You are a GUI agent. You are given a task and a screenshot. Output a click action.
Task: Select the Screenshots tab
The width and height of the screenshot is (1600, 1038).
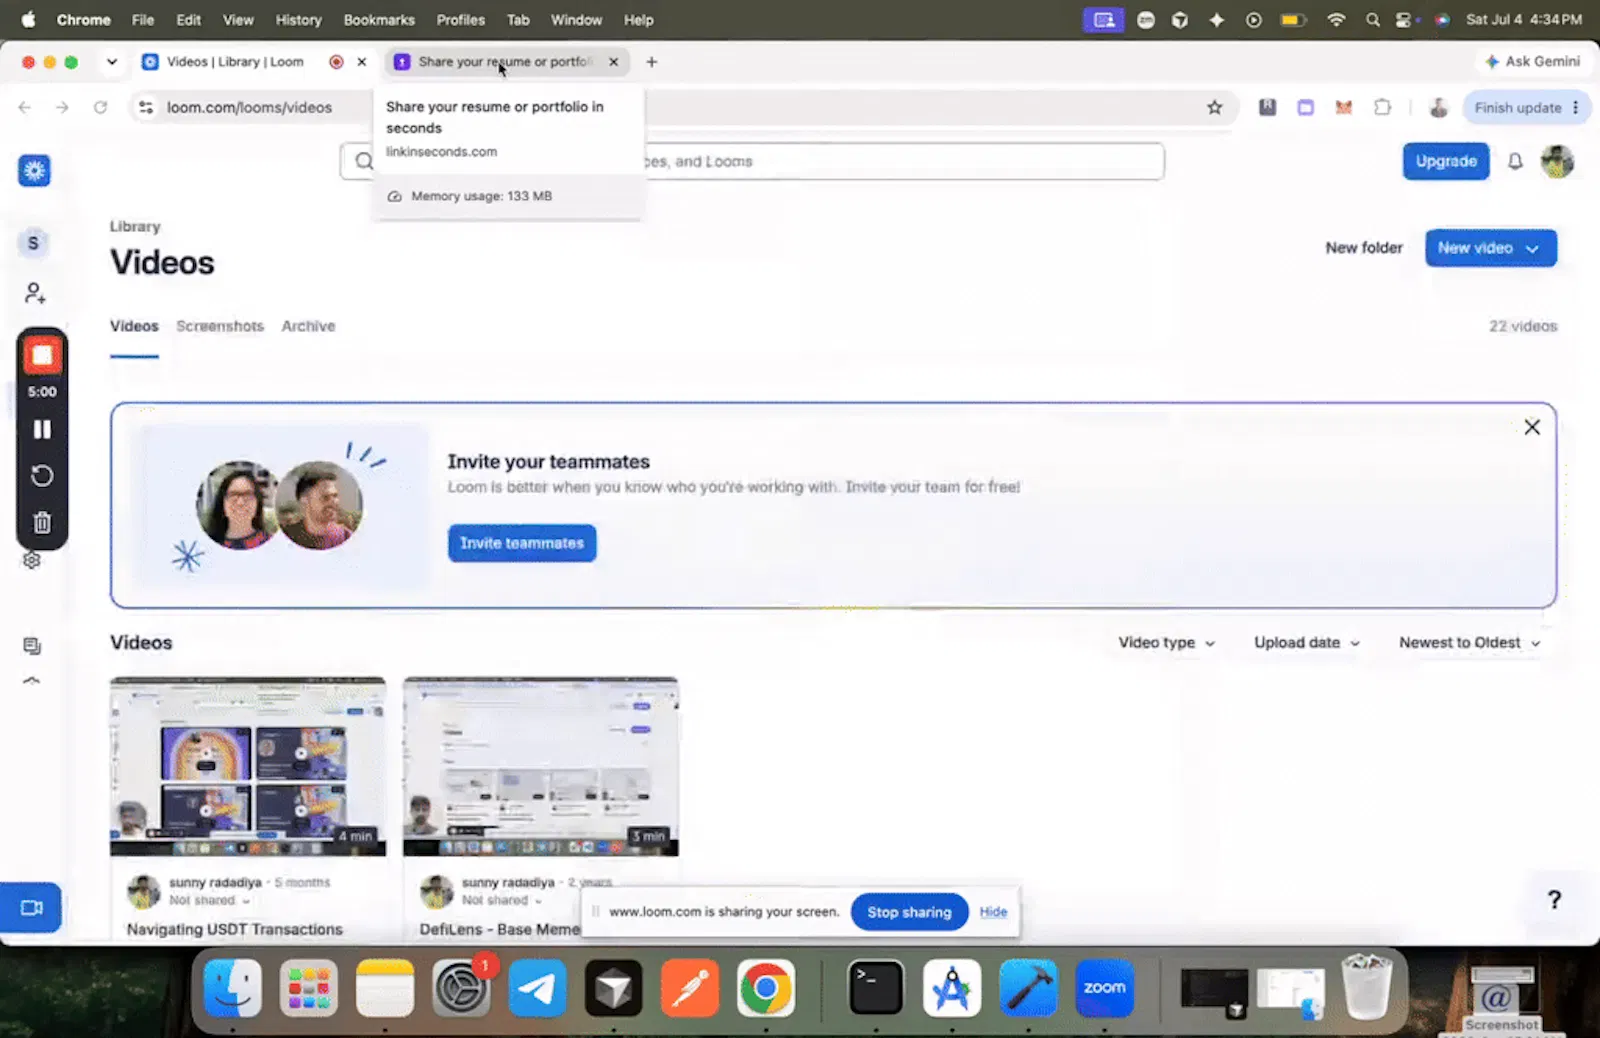click(x=220, y=326)
